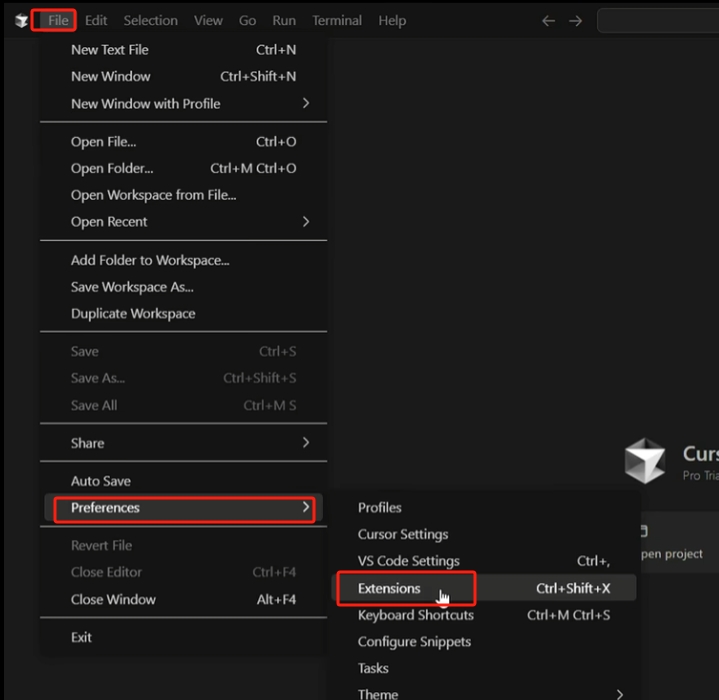This screenshot has width=719, height=700.
Task: Choose Open Folder... entry
Action: point(112,168)
